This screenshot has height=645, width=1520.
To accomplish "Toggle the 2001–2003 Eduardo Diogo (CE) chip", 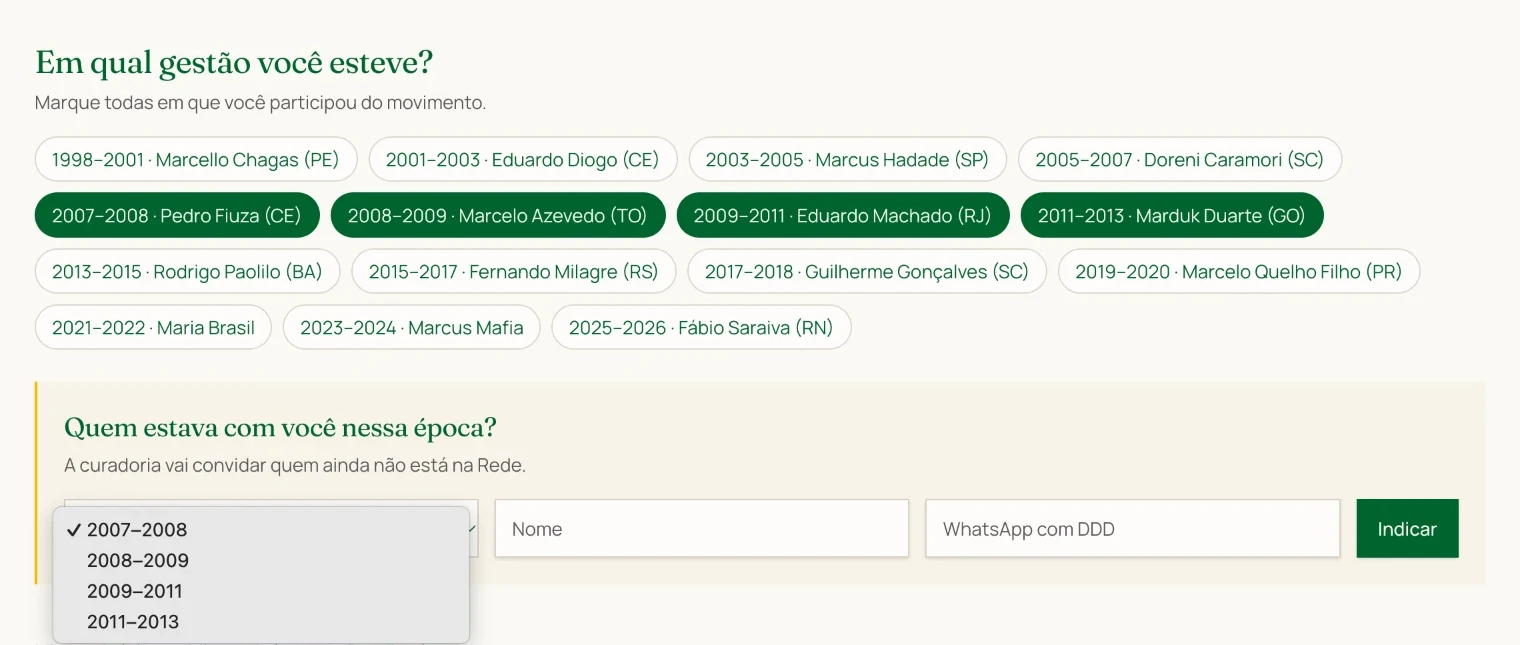I will click(x=523, y=159).
